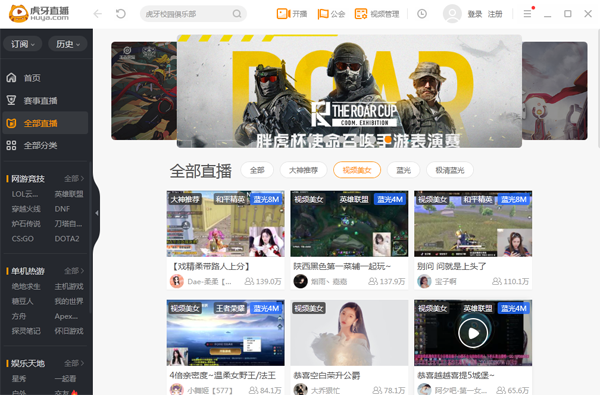Open 怀旧游戏 category in sidebar
The image size is (600, 395).
[69, 331]
